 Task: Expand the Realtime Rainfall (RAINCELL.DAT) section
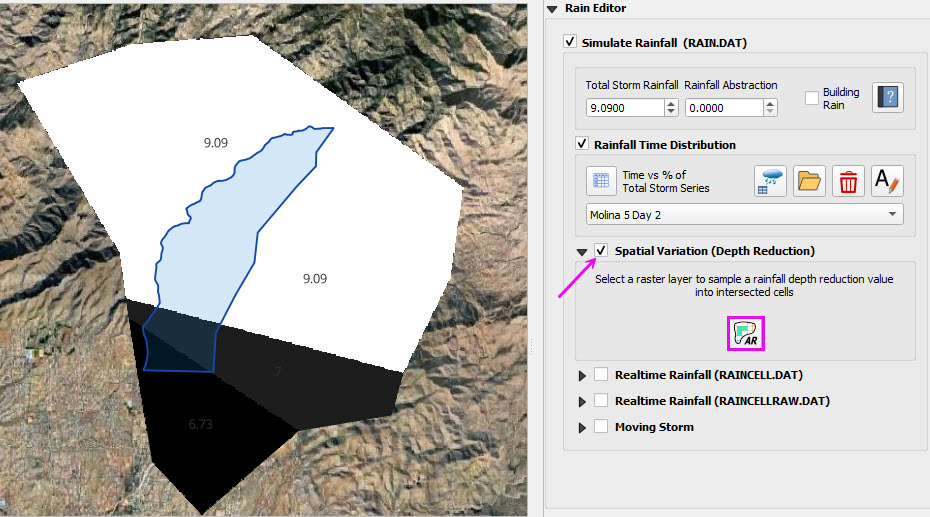point(583,376)
